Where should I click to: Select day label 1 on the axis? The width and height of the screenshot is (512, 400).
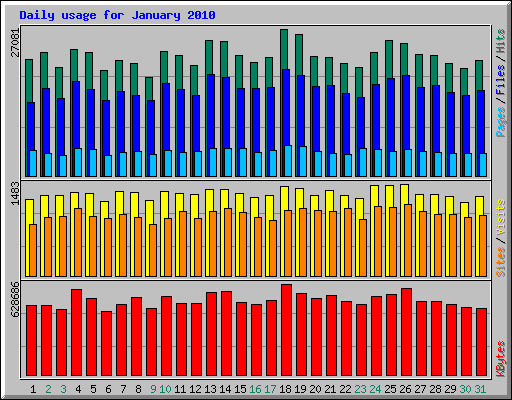(x=33, y=389)
